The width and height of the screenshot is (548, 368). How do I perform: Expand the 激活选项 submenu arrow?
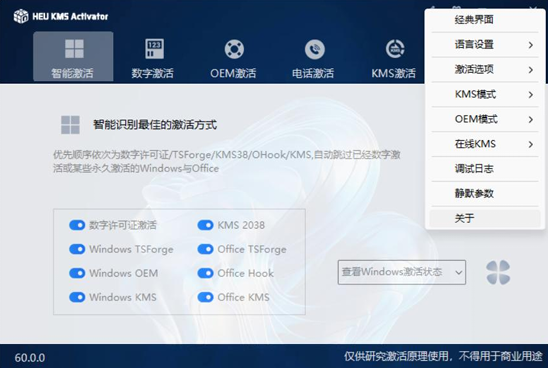(x=531, y=70)
